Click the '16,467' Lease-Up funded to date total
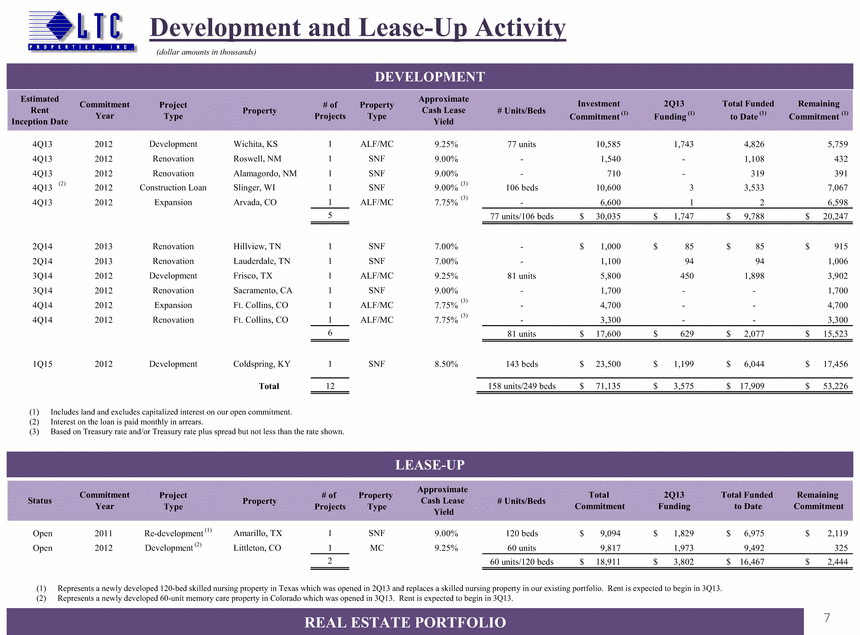Image resolution: width=860 pixels, height=635 pixels. [x=752, y=562]
